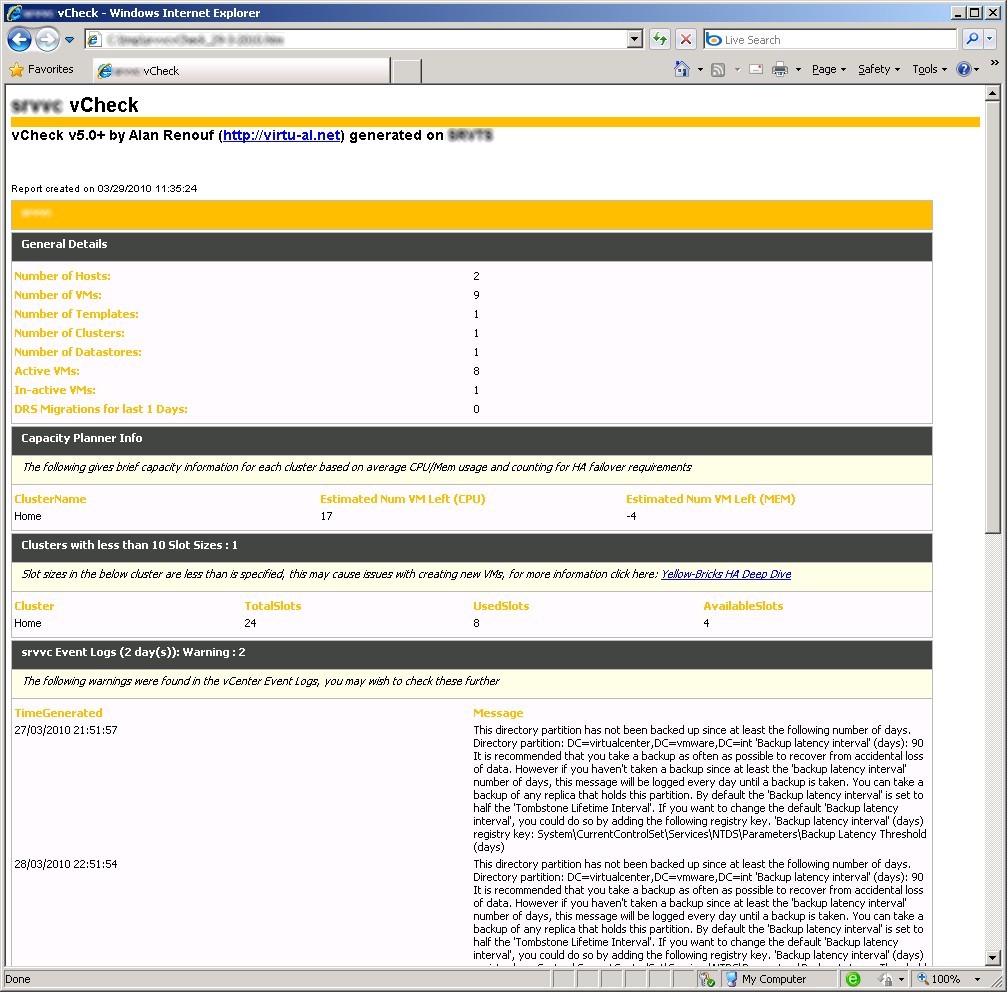Expand the Print options dropdown arrow
This screenshot has height=992, width=1007.
pos(798,69)
